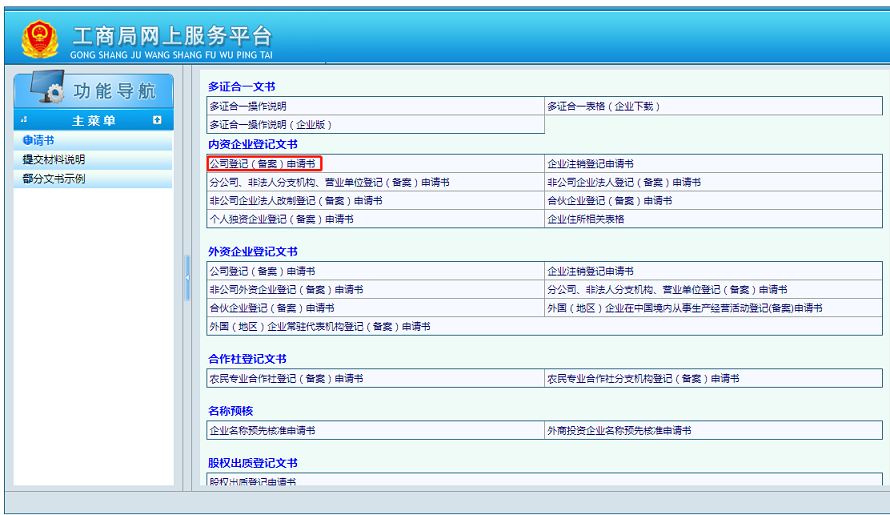Open 非公司企业法人登记（备案）申请书
Screen dimensions: 890x515
point(624,182)
